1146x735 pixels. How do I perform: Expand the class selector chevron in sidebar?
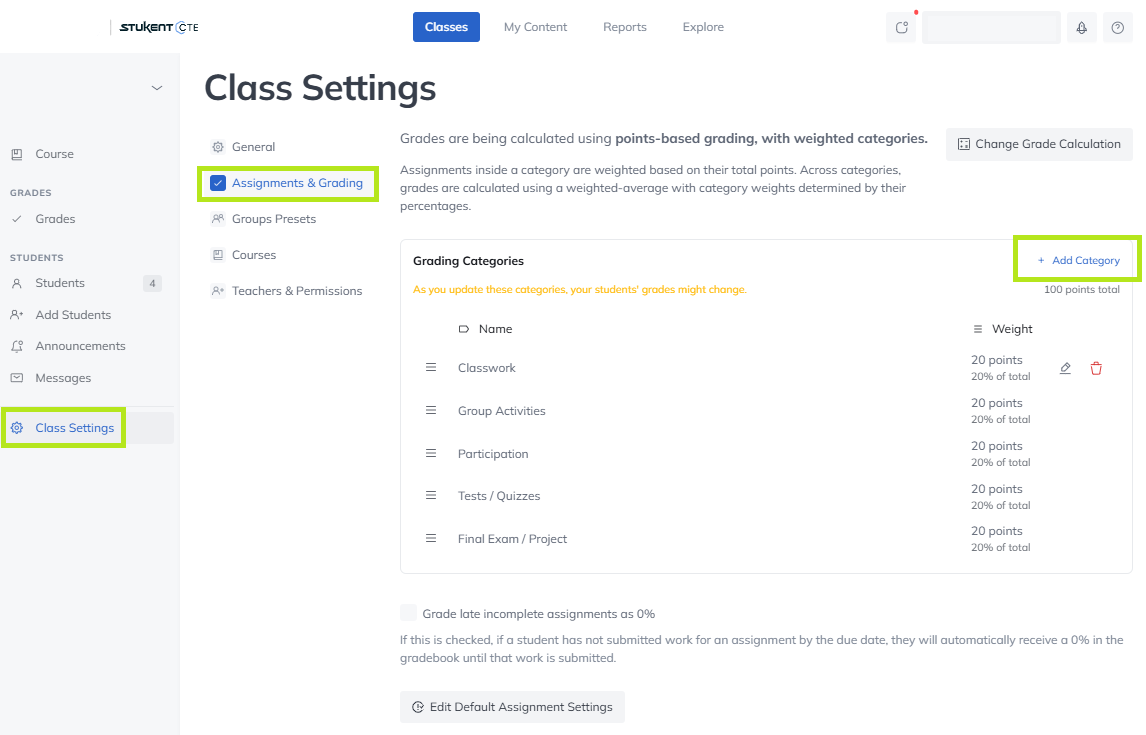coord(156,88)
